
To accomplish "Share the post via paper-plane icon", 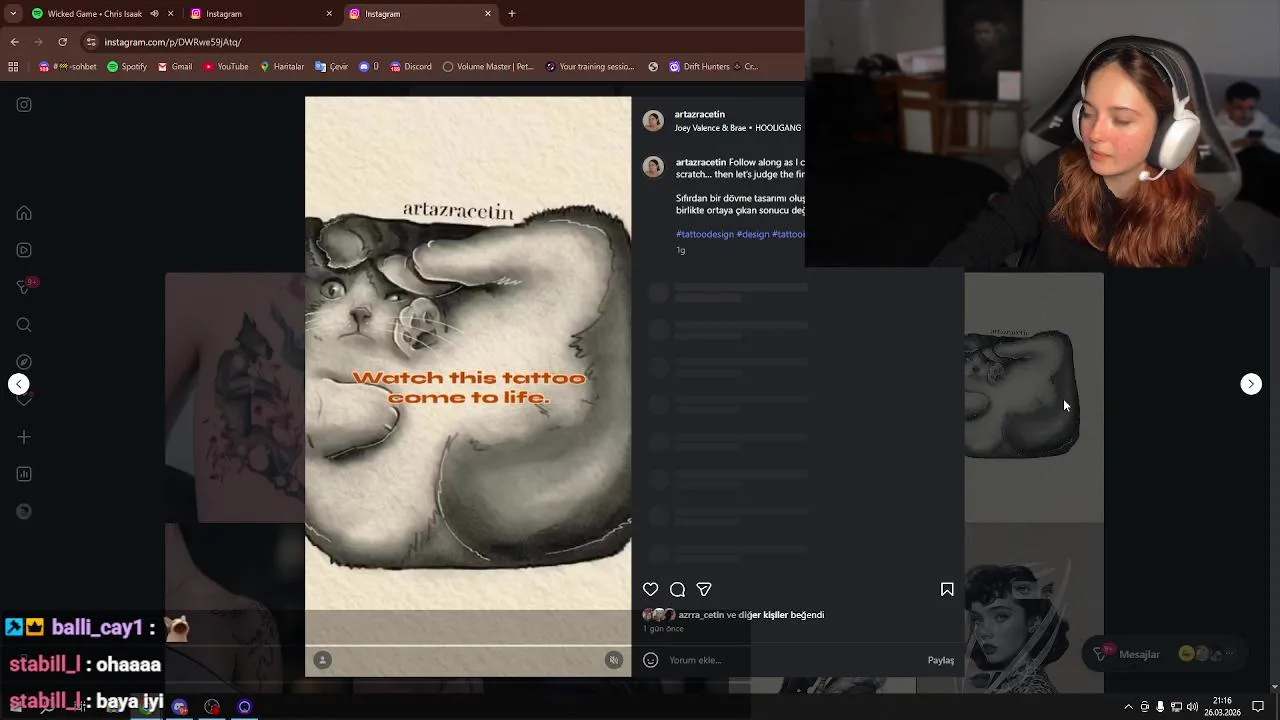I will tap(704, 589).
